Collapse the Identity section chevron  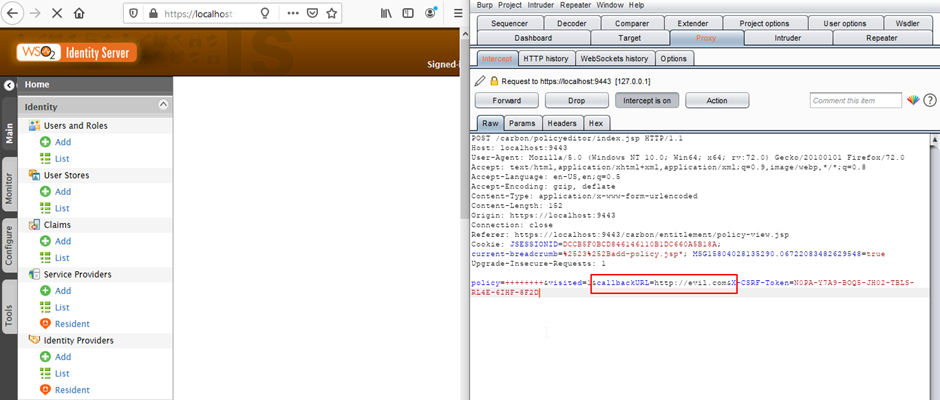(x=163, y=105)
